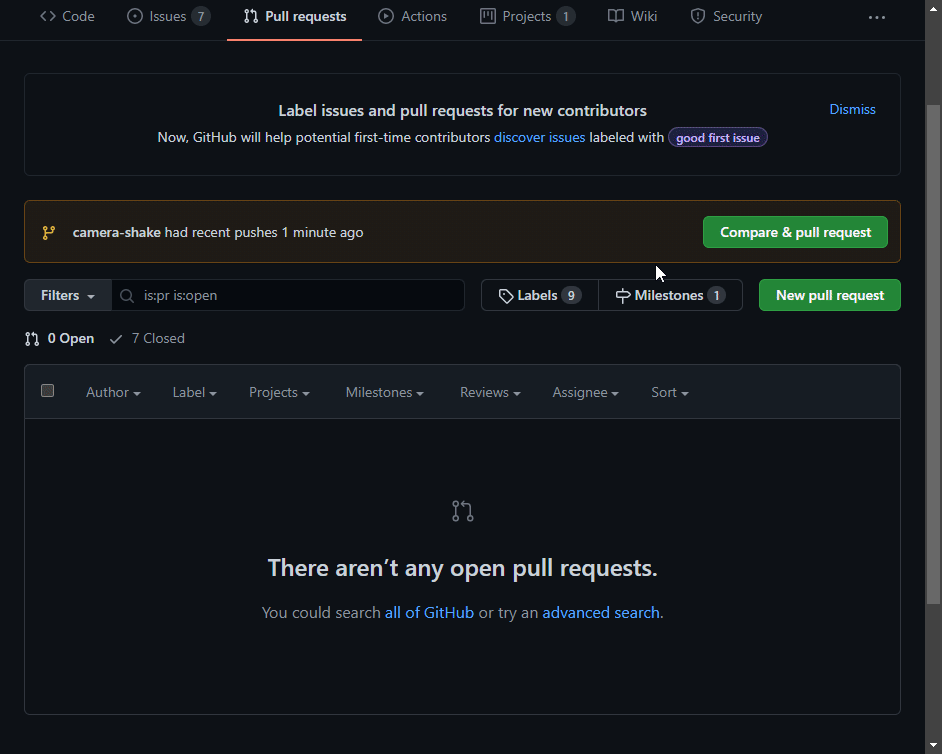This screenshot has height=754, width=942.
Task: Click Compare & pull request button
Action: click(795, 232)
